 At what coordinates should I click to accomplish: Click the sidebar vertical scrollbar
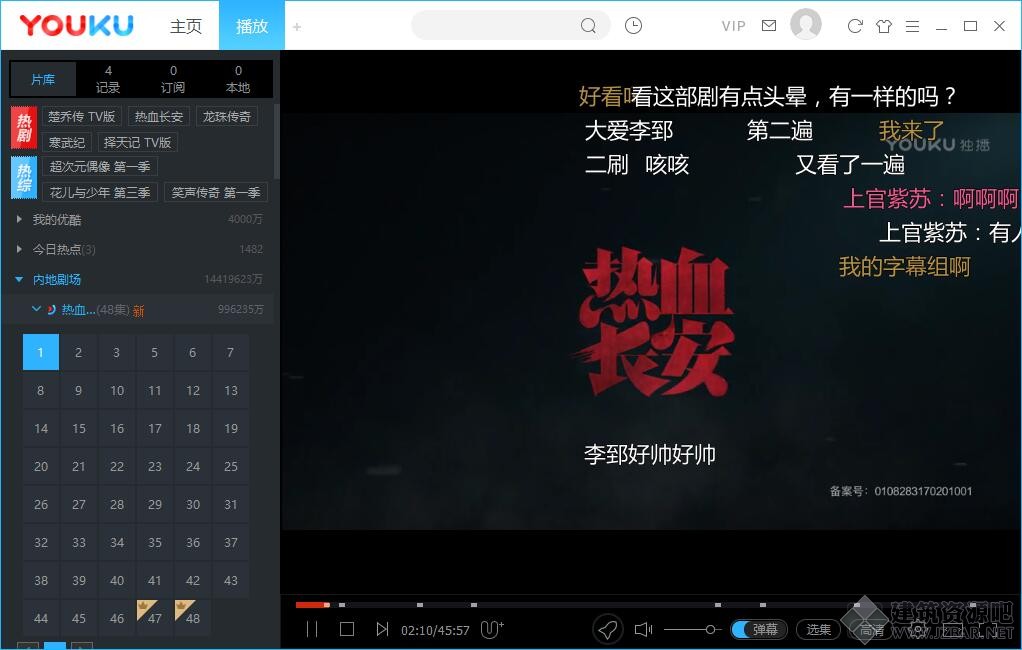click(276, 140)
